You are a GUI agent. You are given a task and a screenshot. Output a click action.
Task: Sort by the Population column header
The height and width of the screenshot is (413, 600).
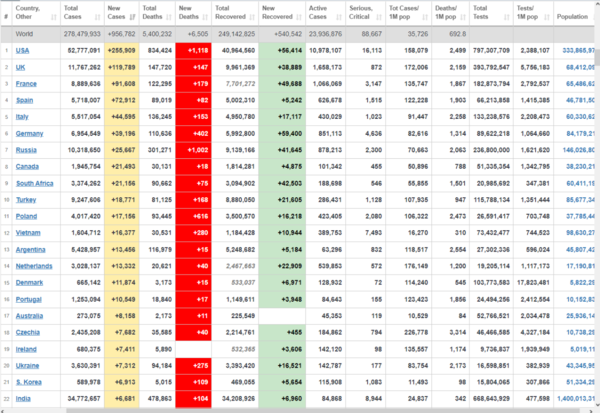[x=572, y=17]
